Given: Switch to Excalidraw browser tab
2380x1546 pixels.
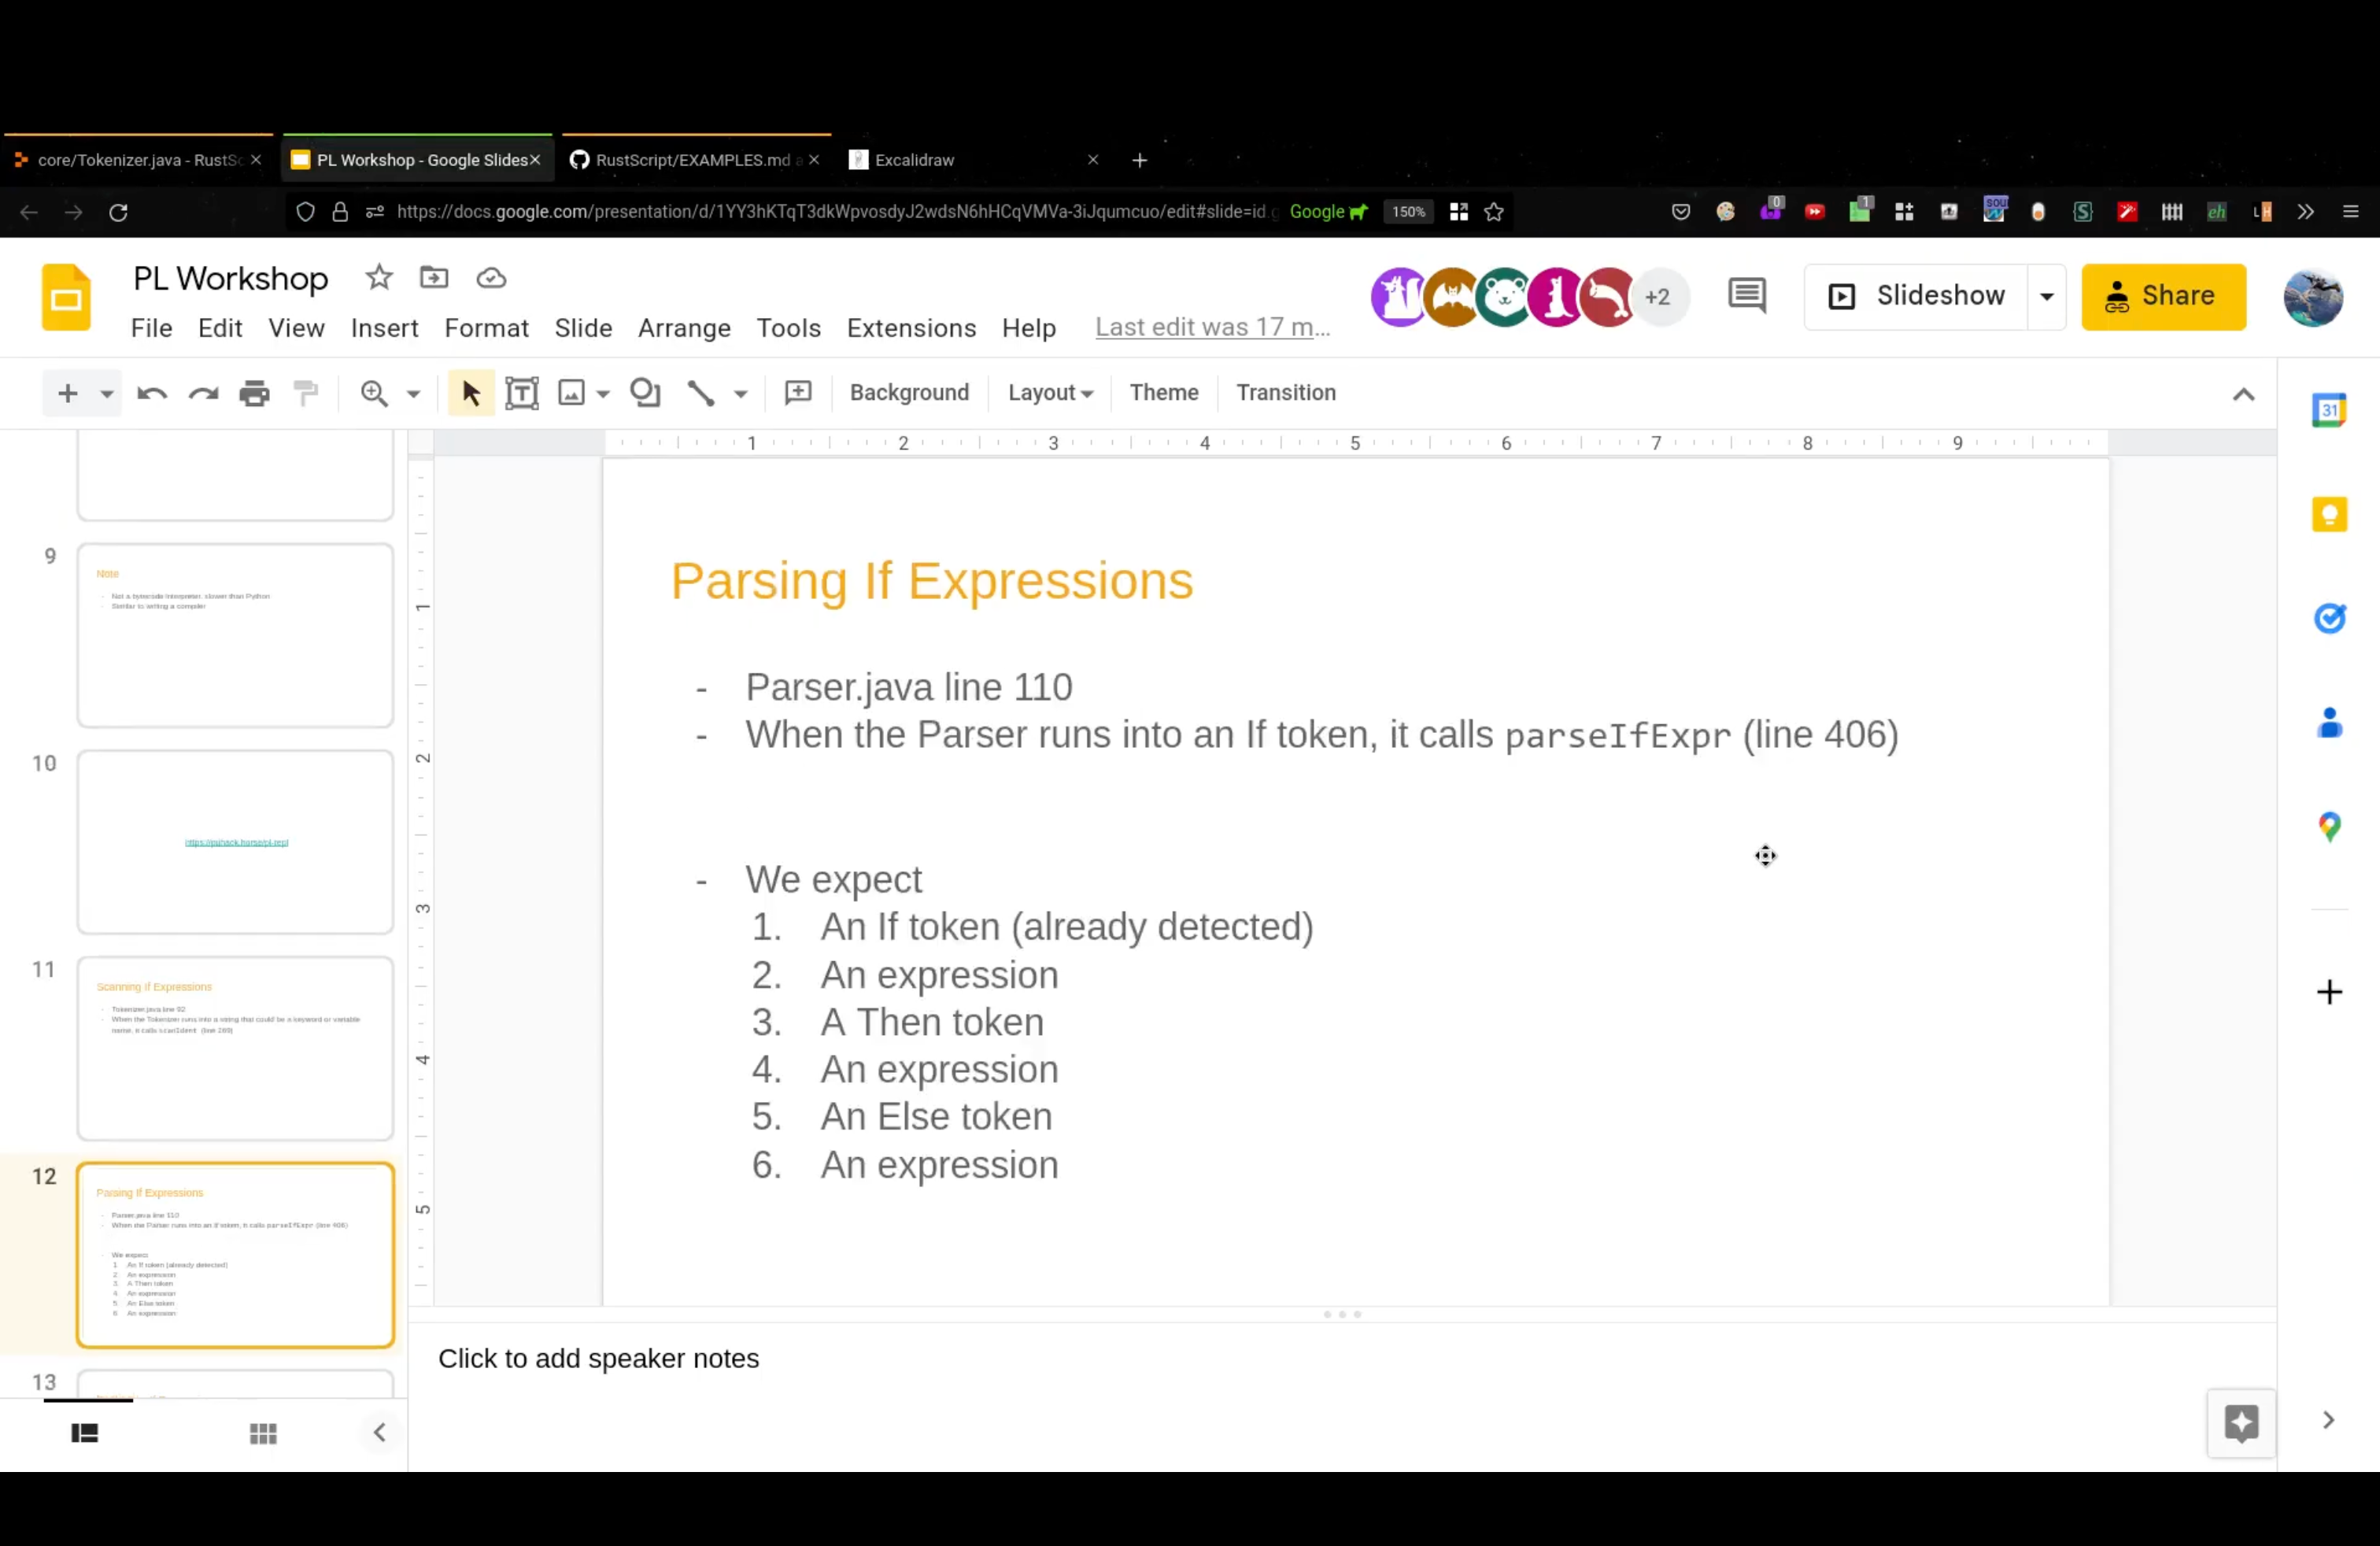Looking at the screenshot, I should 974,160.
